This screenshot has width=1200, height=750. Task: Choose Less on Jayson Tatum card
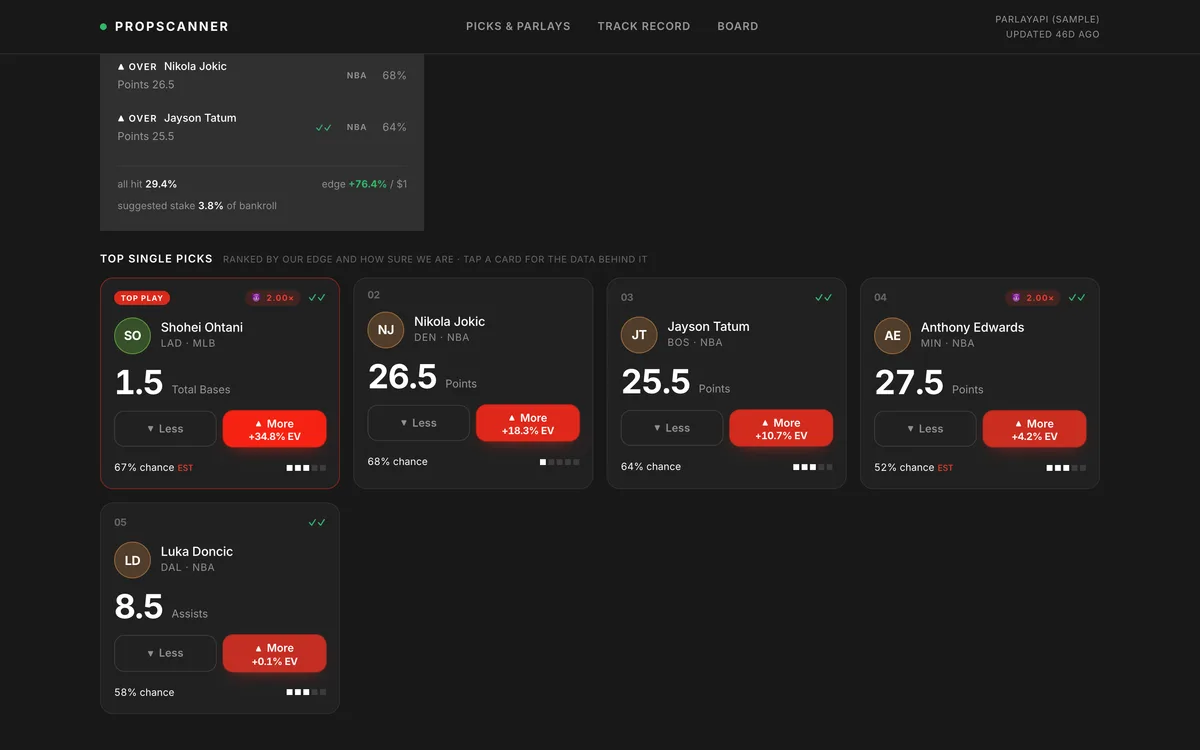tap(671, 428)
